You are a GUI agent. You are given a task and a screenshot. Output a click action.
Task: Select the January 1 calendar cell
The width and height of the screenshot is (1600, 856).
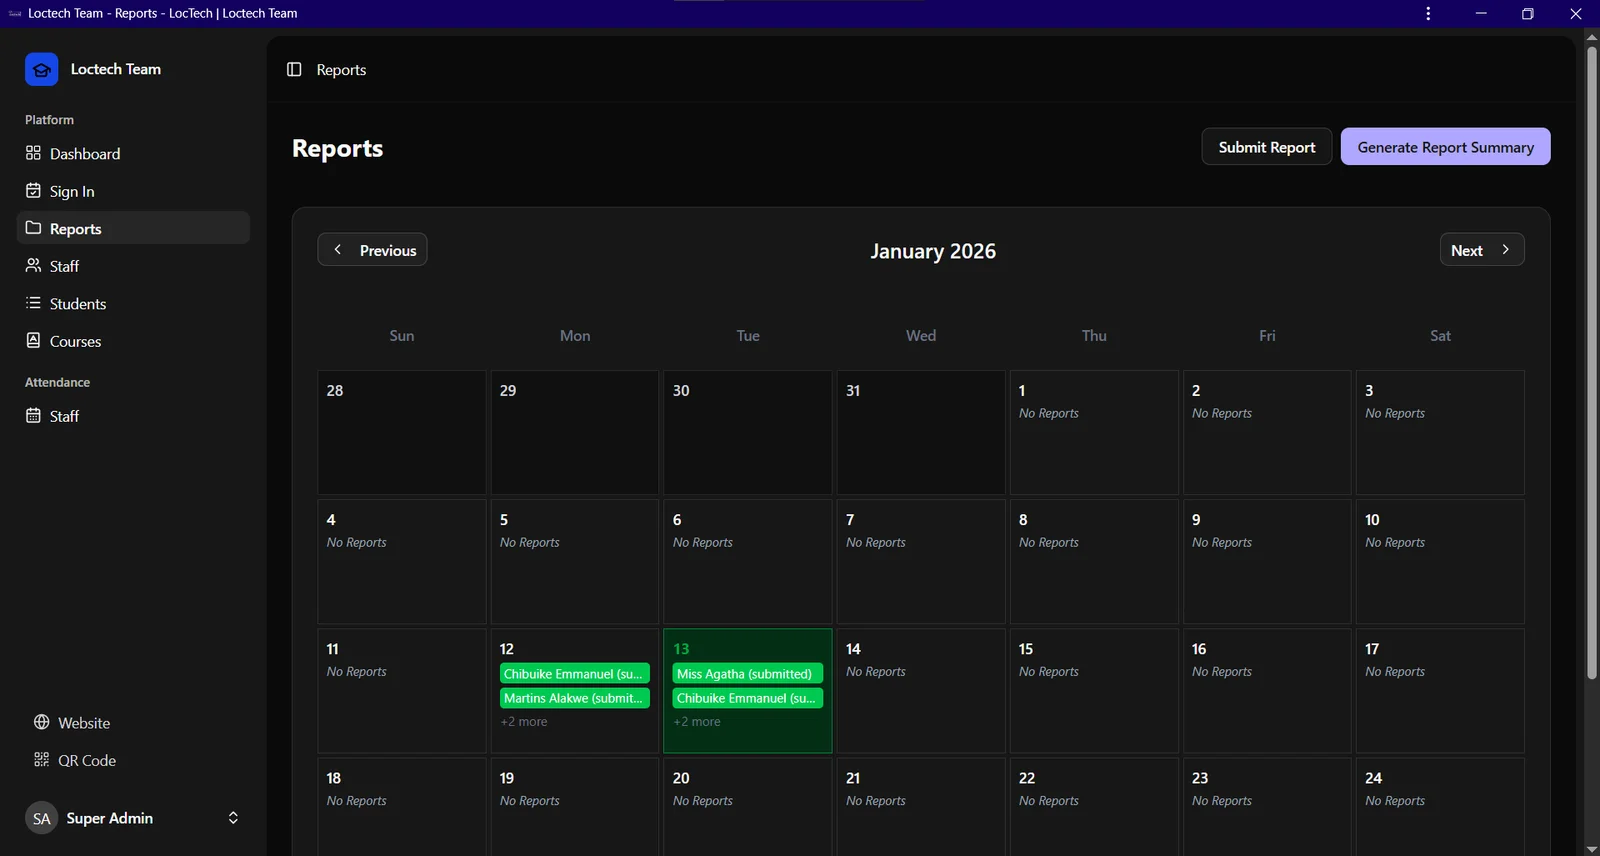pos(1094,432)
